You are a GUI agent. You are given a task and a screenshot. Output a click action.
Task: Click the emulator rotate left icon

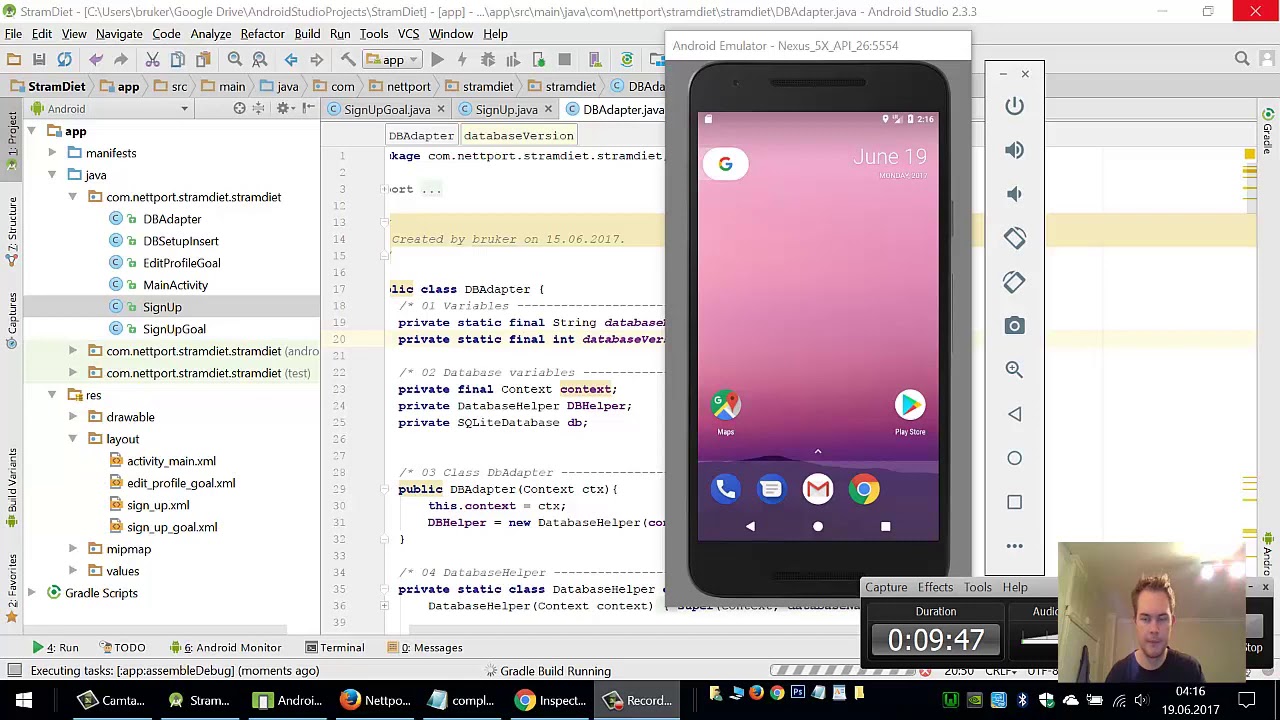1014,238
